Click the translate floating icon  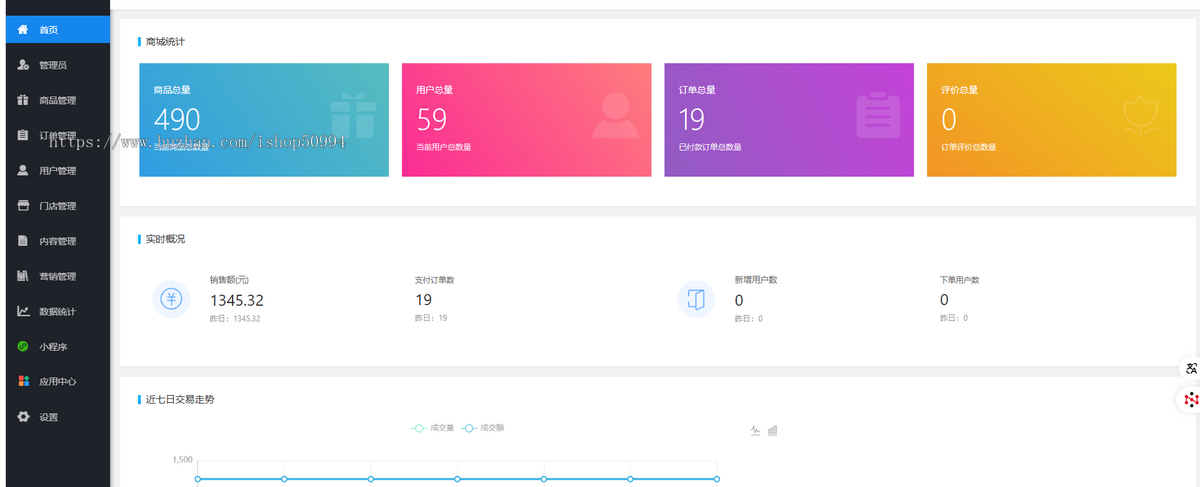coord(1190,368)
